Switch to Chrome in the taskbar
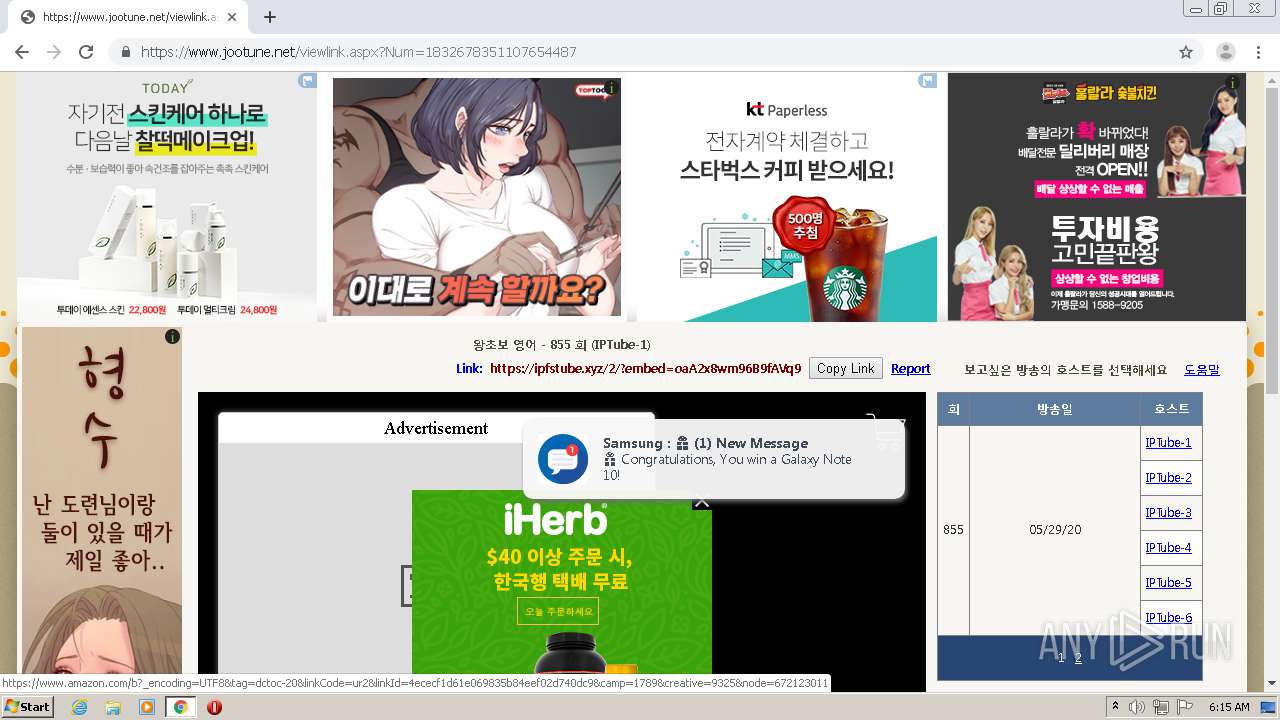 pyautogui.click(x=180, y=707)
